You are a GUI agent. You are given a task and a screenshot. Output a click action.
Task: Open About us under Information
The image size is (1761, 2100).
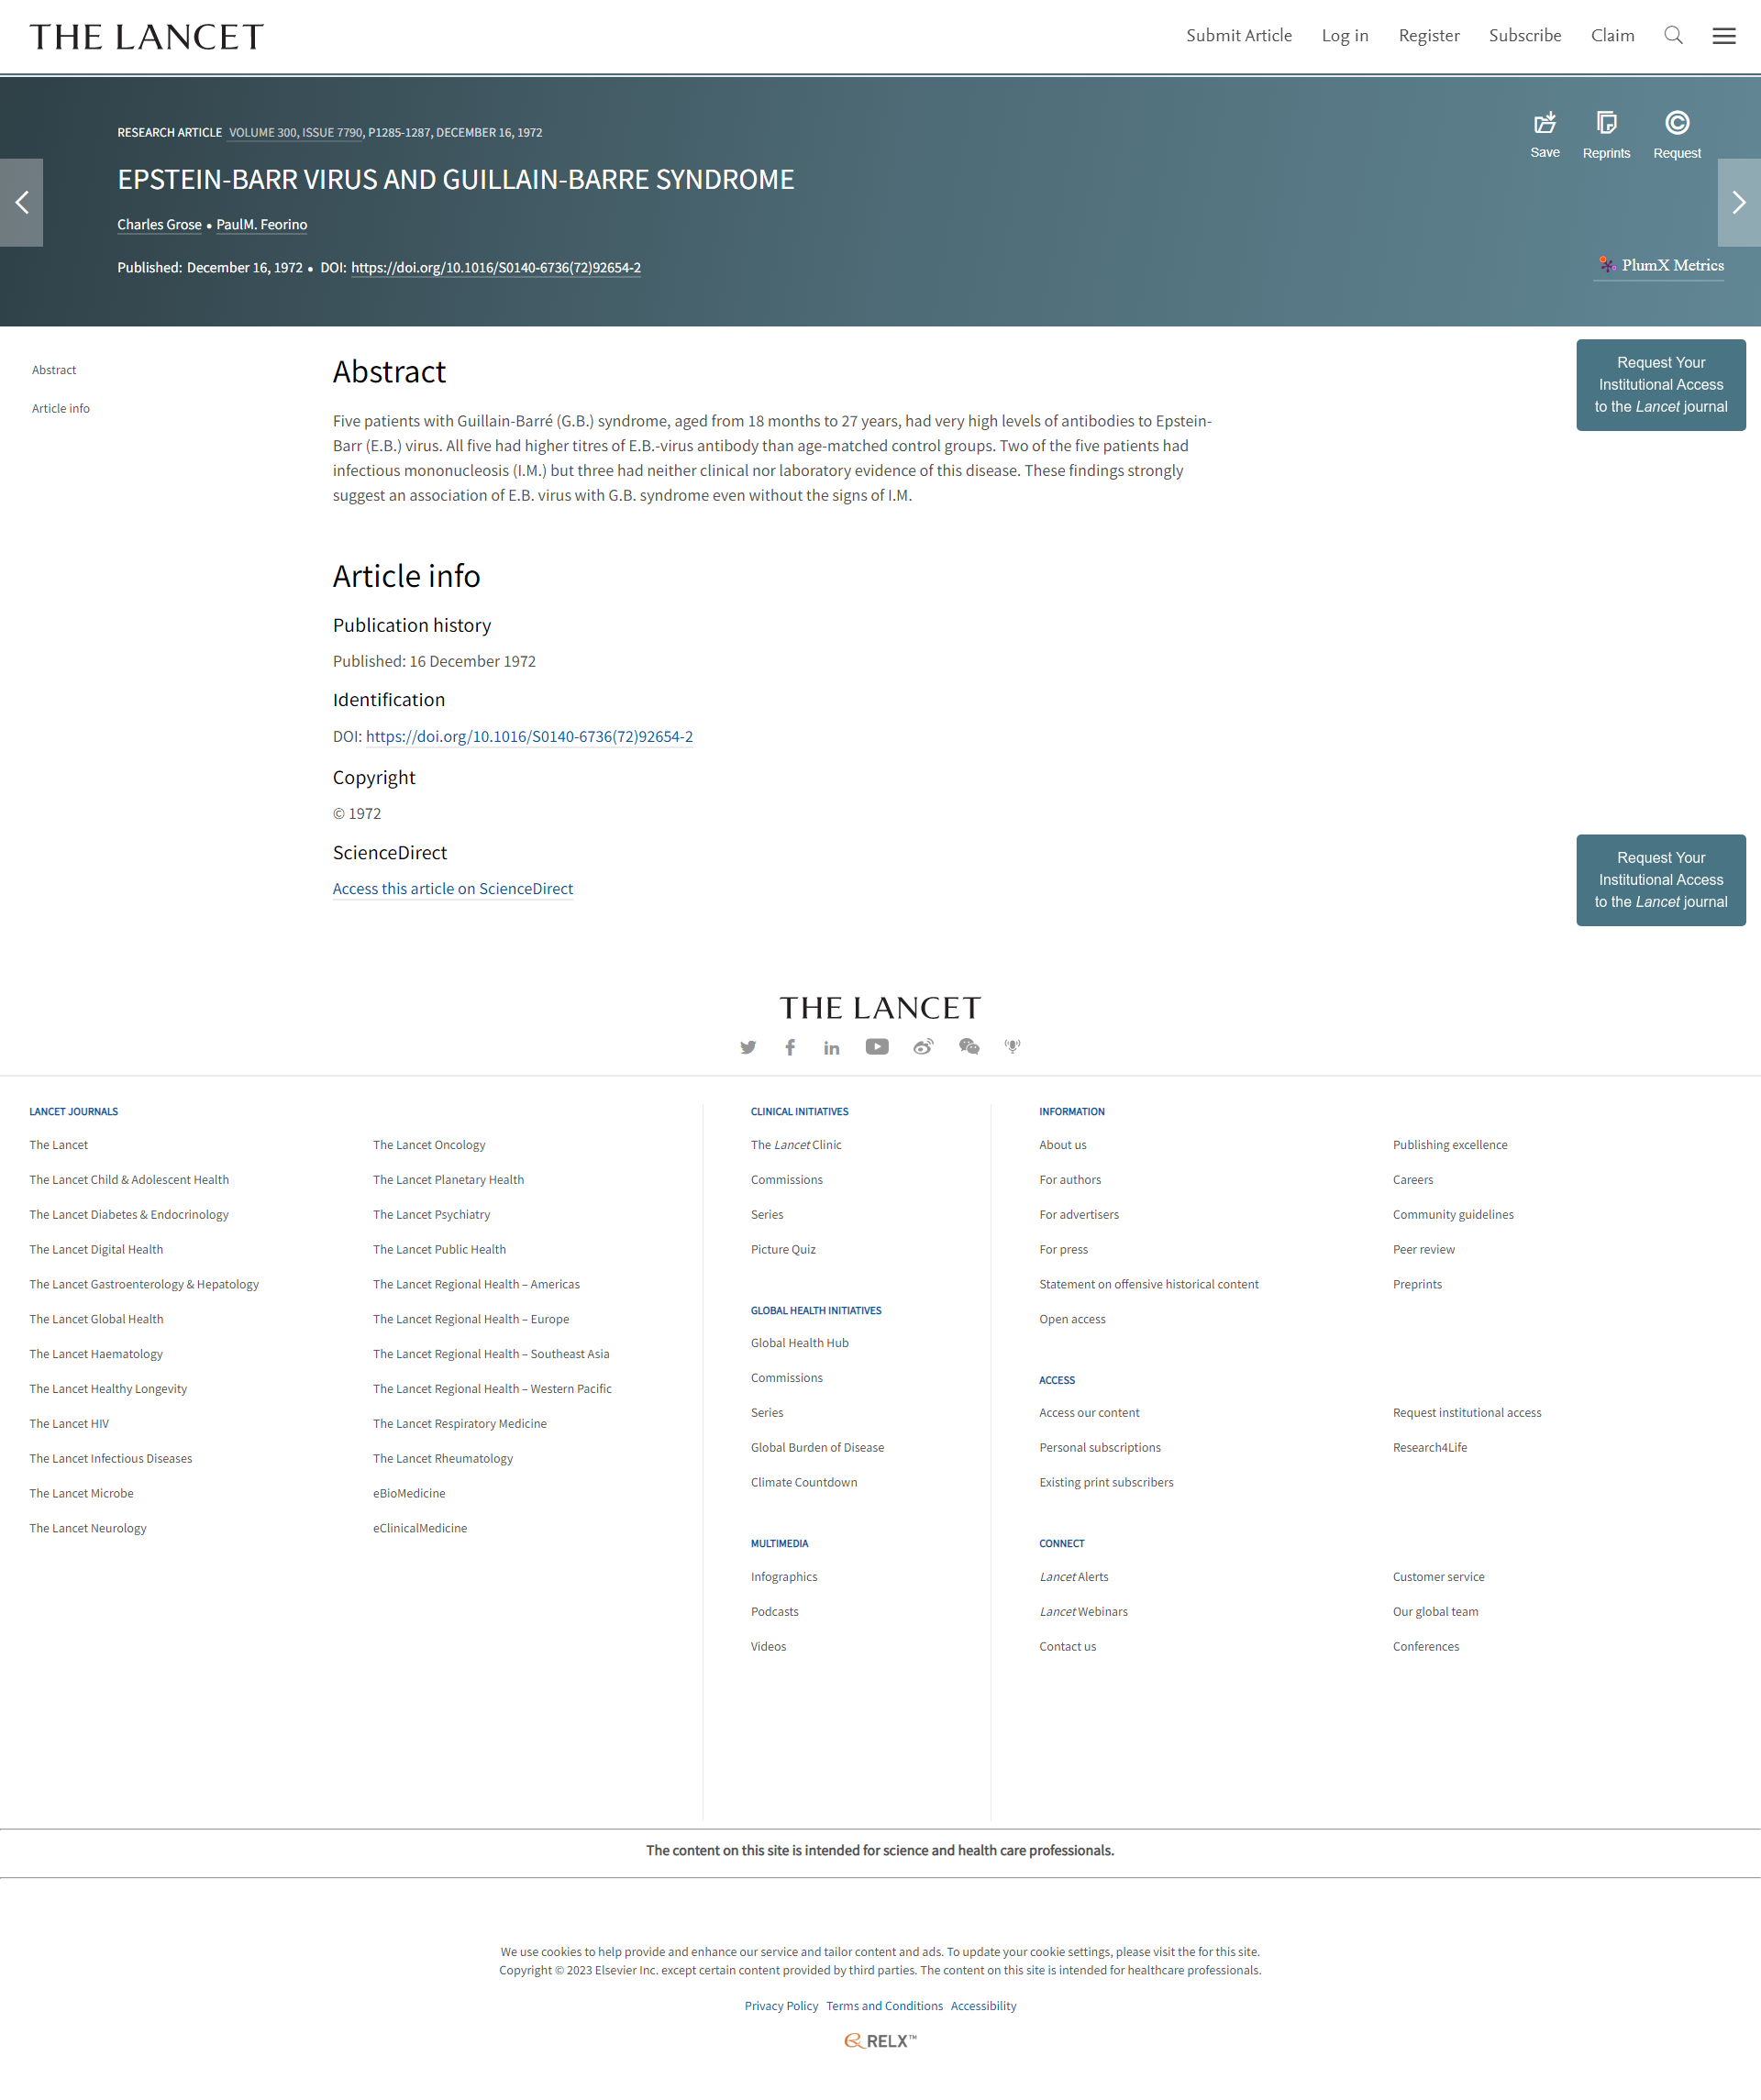tap(1063, 1145)
